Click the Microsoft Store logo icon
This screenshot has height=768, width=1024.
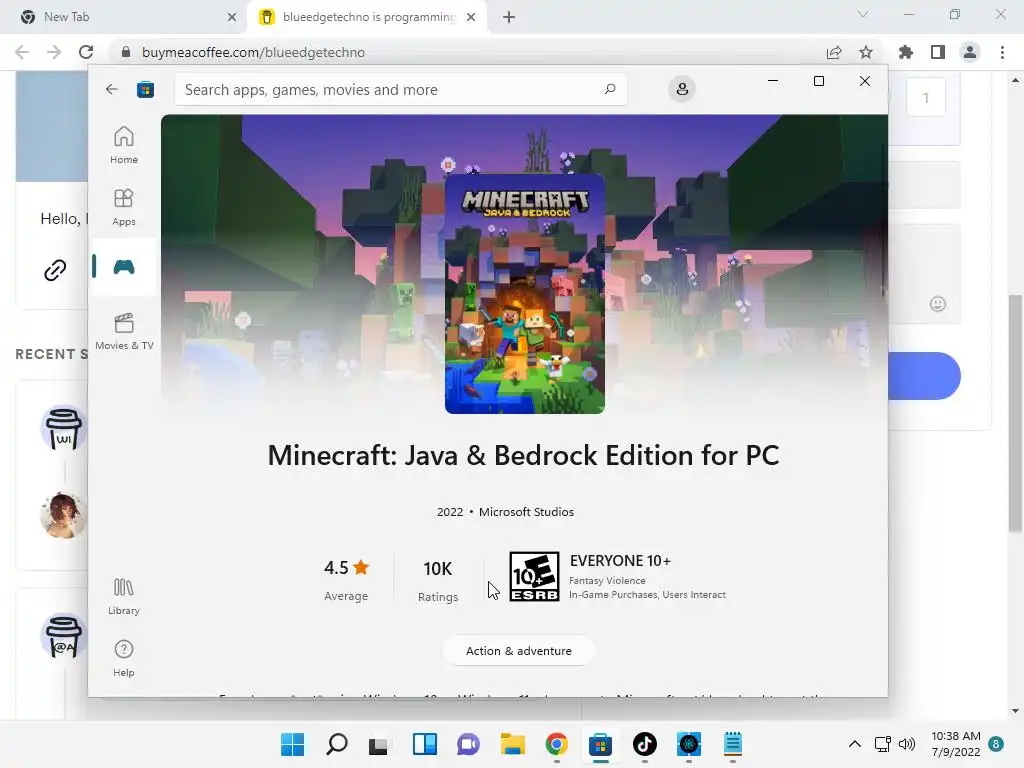point(145,89)
